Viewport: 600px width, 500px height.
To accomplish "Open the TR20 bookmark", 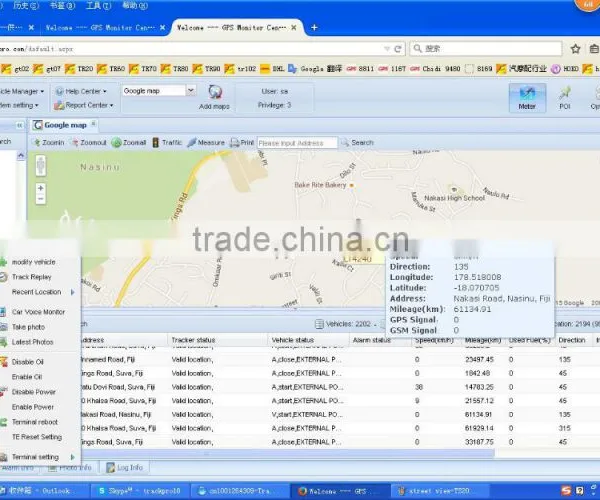I will click(80, 69).
